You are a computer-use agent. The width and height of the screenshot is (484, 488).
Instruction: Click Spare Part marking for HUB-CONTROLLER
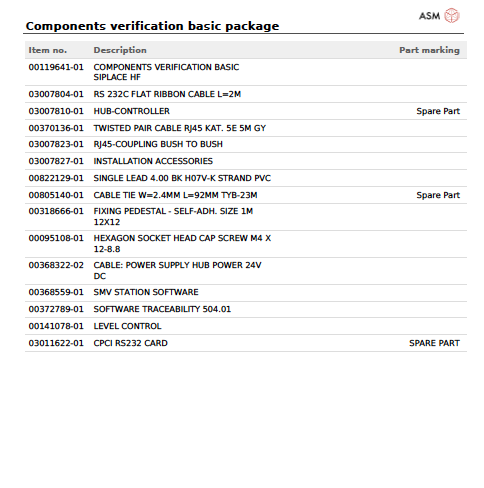[438, 111]
